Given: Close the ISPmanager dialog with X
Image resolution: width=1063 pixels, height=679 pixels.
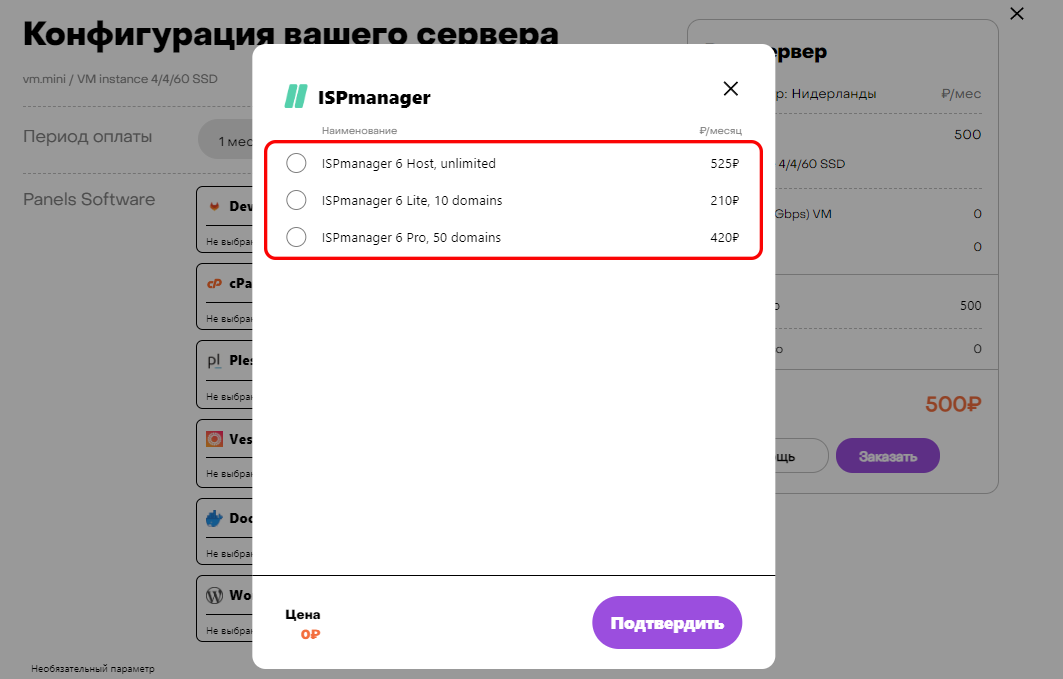Looking at the screenshot, I should (x=731, y=89).
